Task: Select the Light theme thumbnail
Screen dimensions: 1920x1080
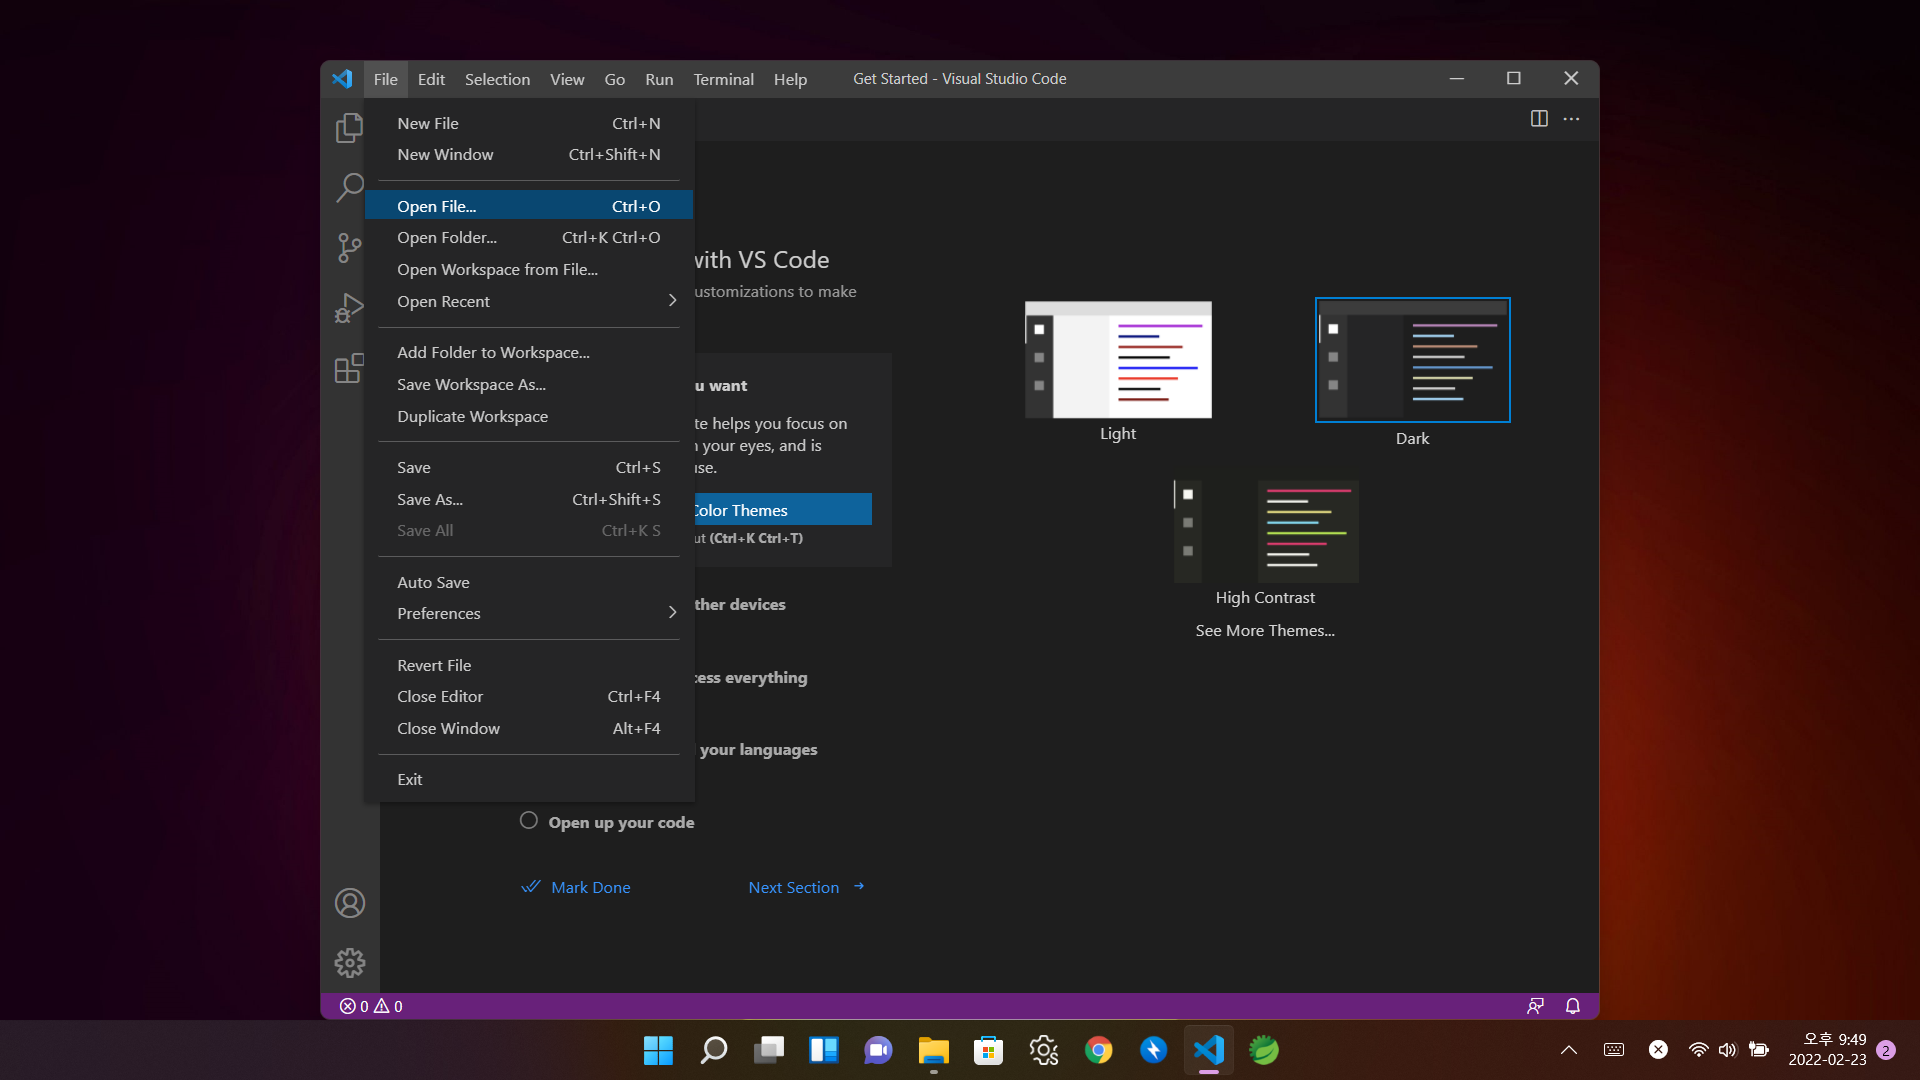Action: tap(1118, 360)
